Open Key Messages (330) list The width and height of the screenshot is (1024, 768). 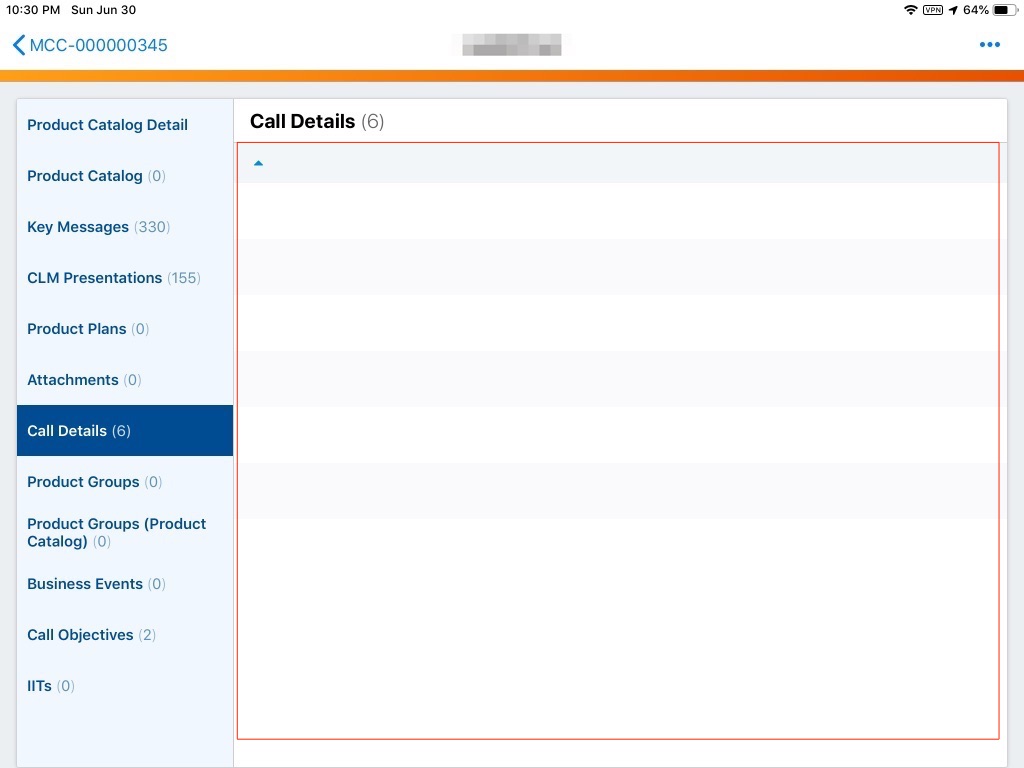pyautogui.click(x=98, y=227)
